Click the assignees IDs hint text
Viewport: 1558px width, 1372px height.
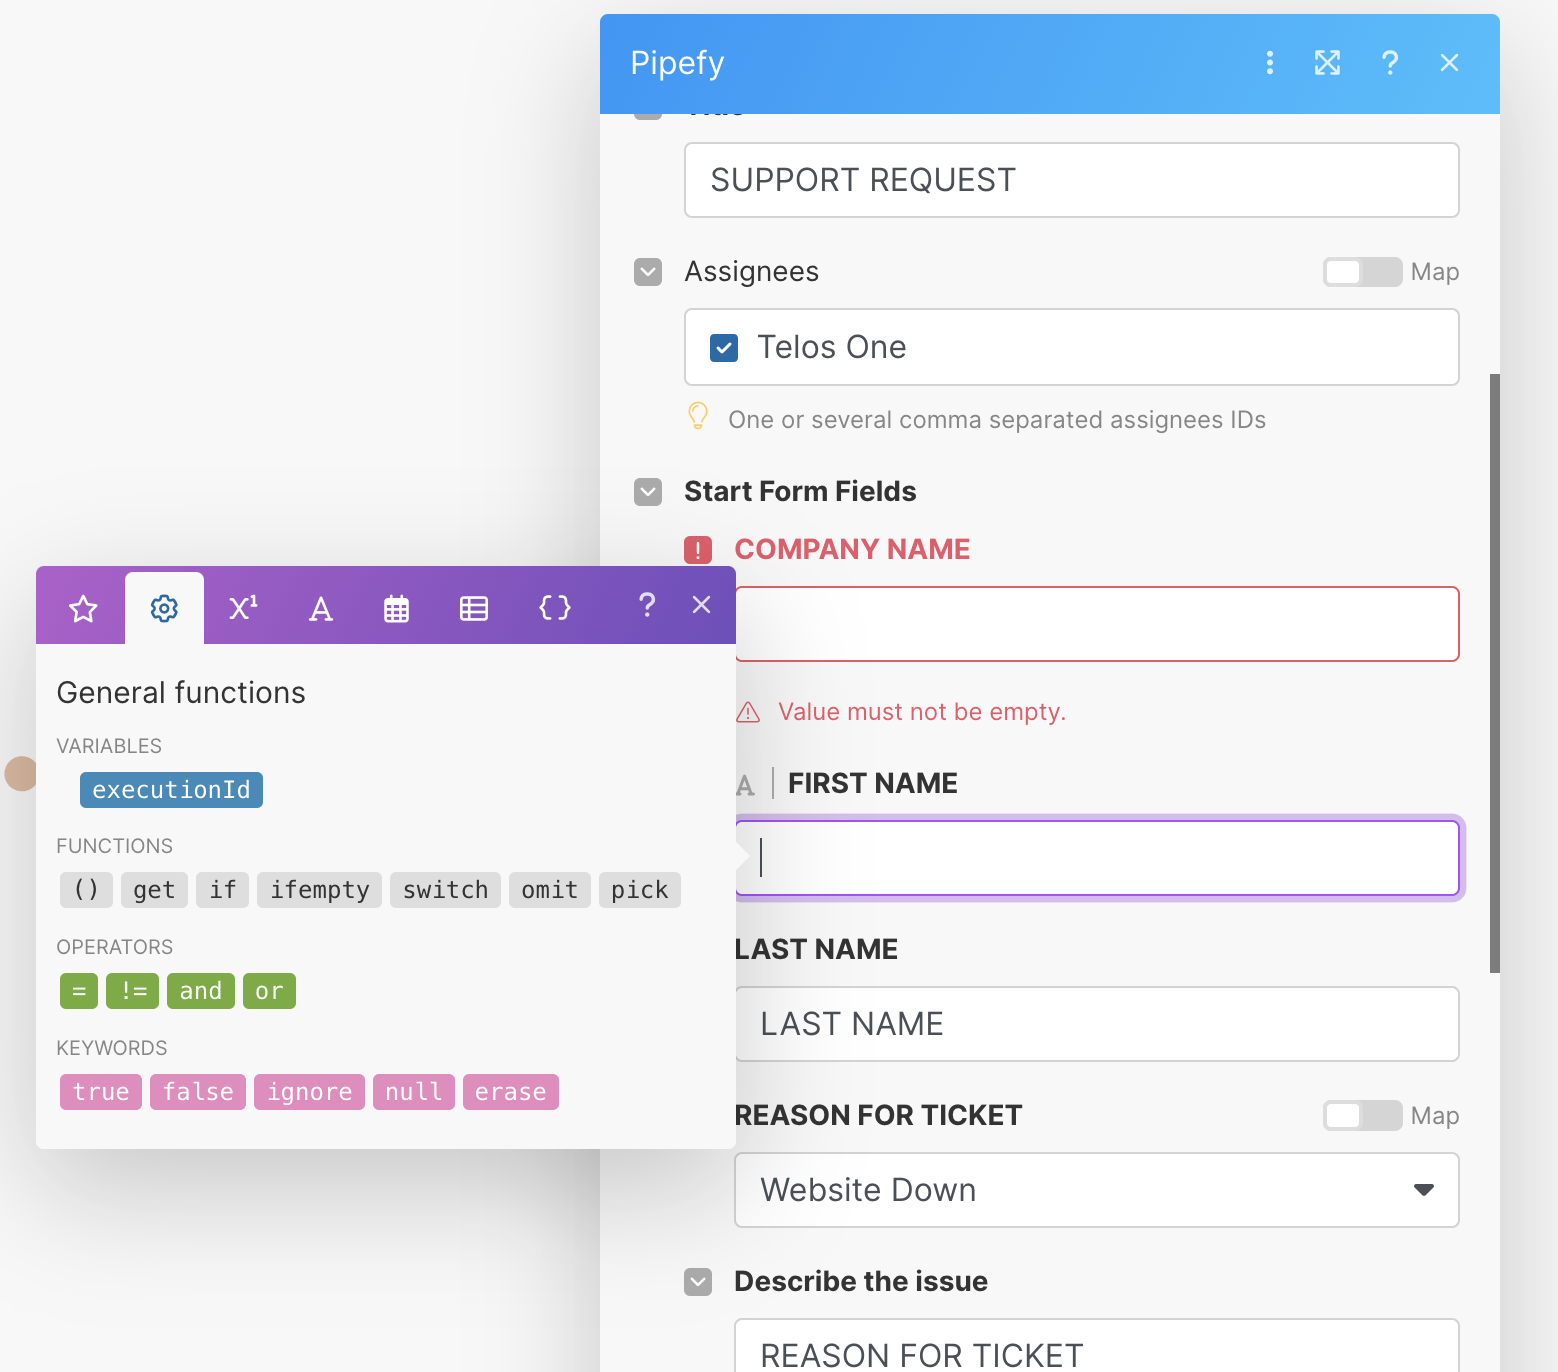tap(997, 420)
